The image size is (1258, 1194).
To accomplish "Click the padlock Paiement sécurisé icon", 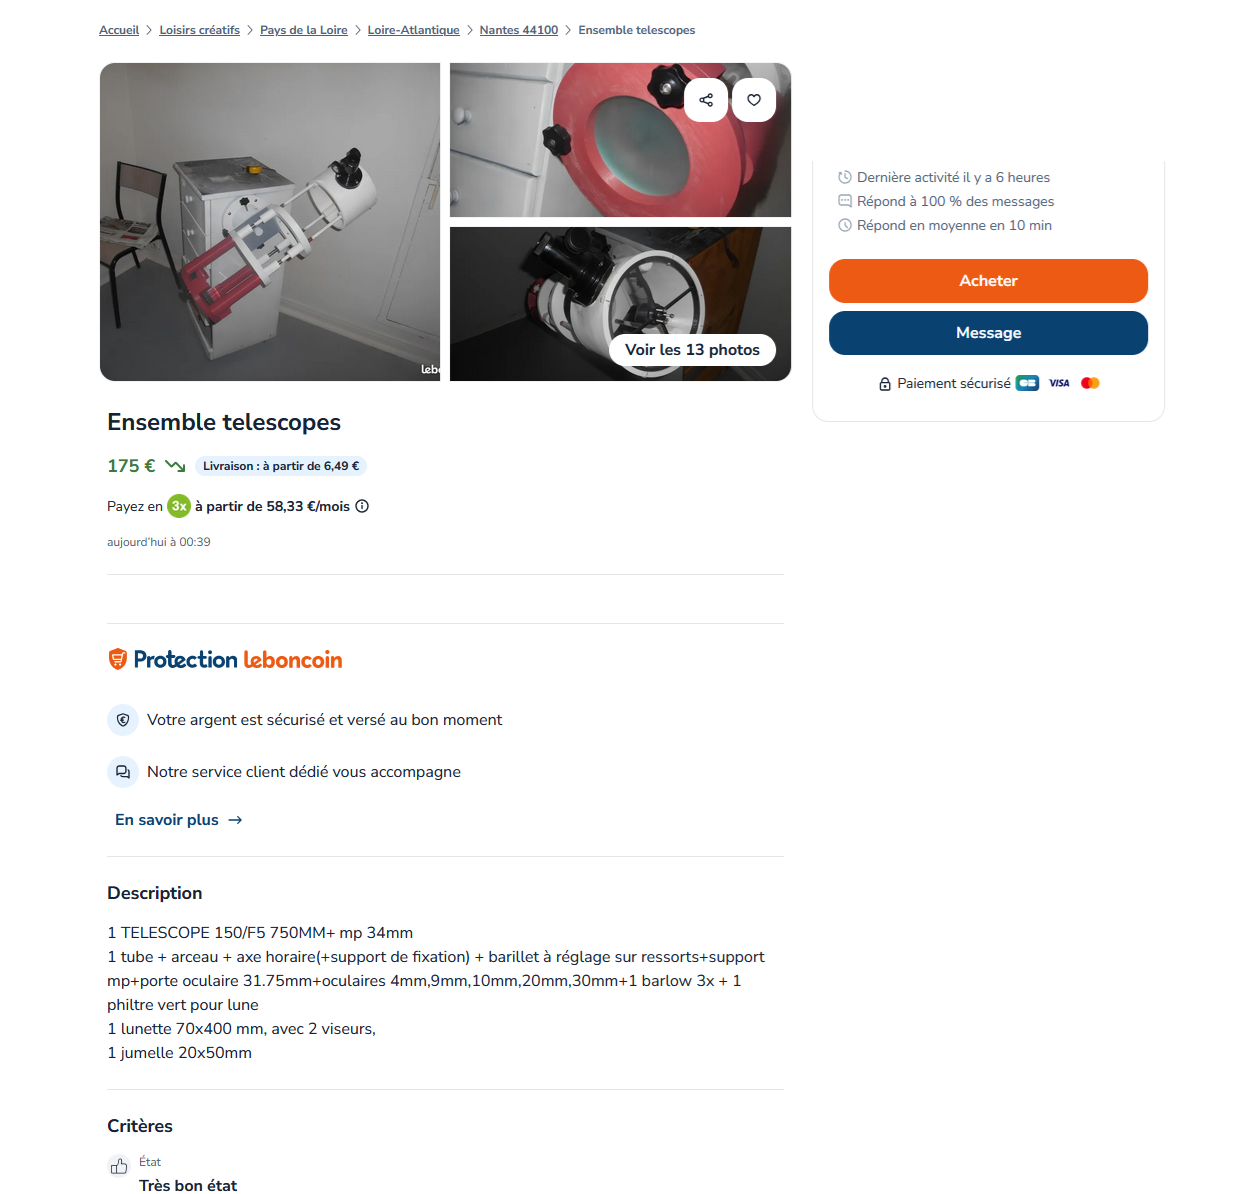I will coord(885,384).
